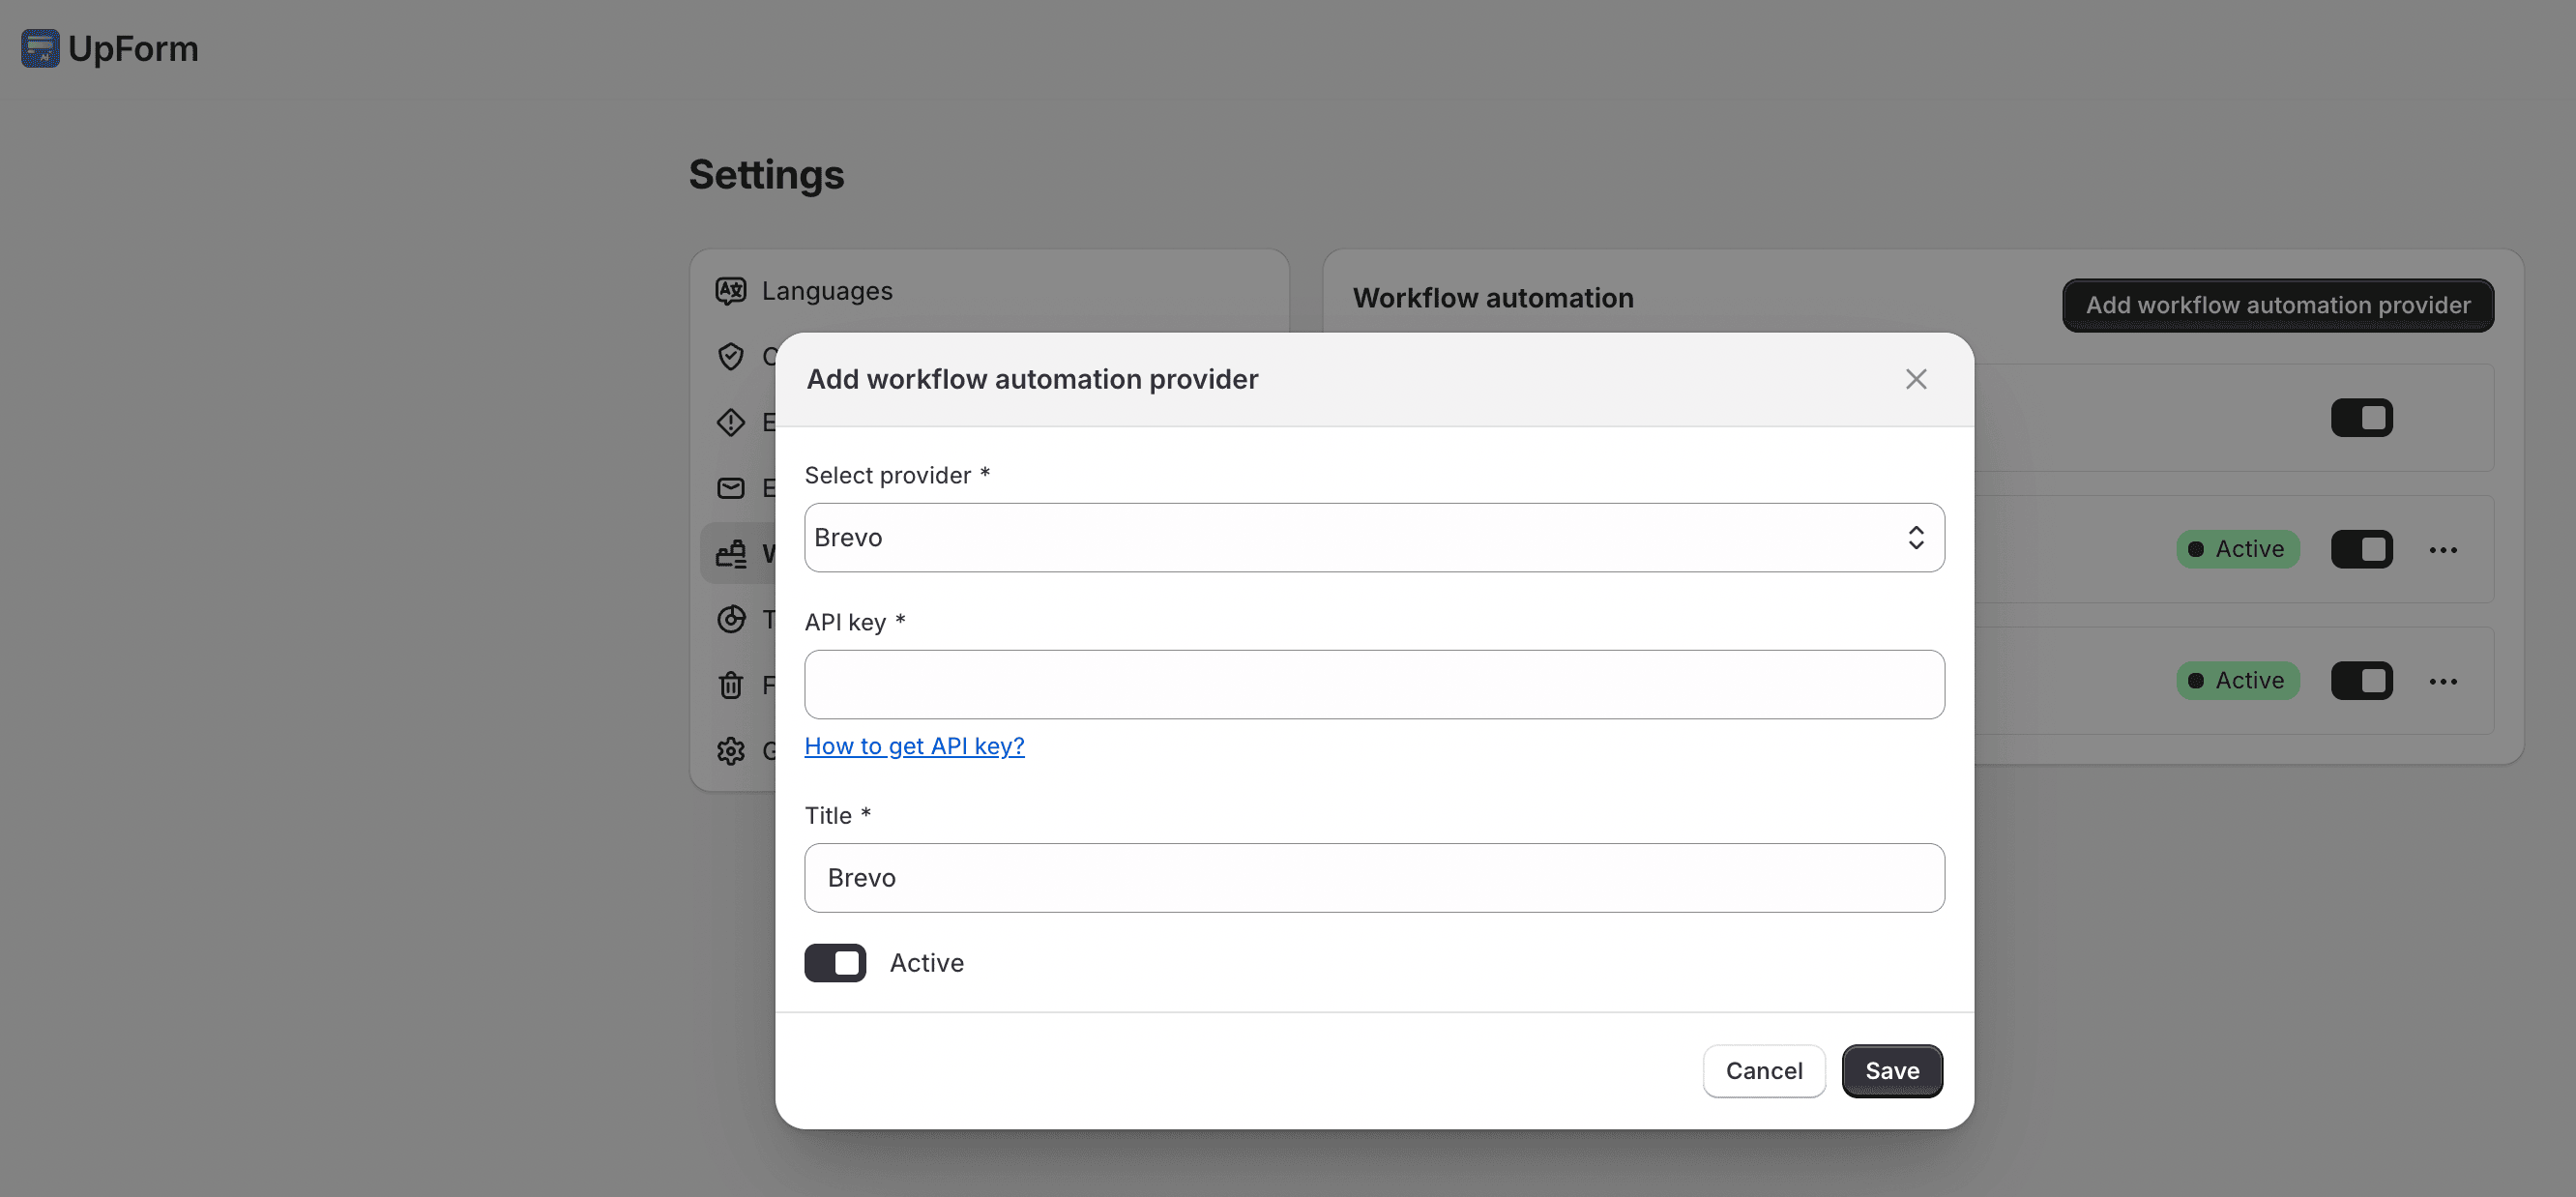
Task: Click the Workflow automation heading
Action: 1492,298
